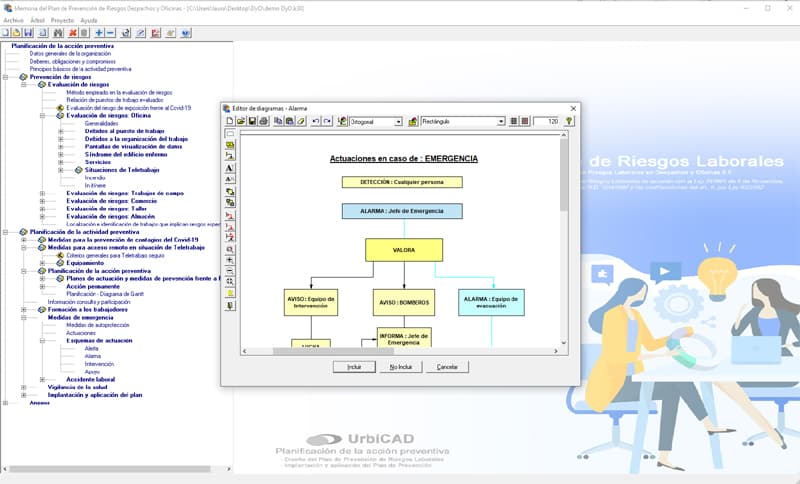Select Incendio tree item
The width and height of the screenshot is (800, 484).
click(95, 178)
